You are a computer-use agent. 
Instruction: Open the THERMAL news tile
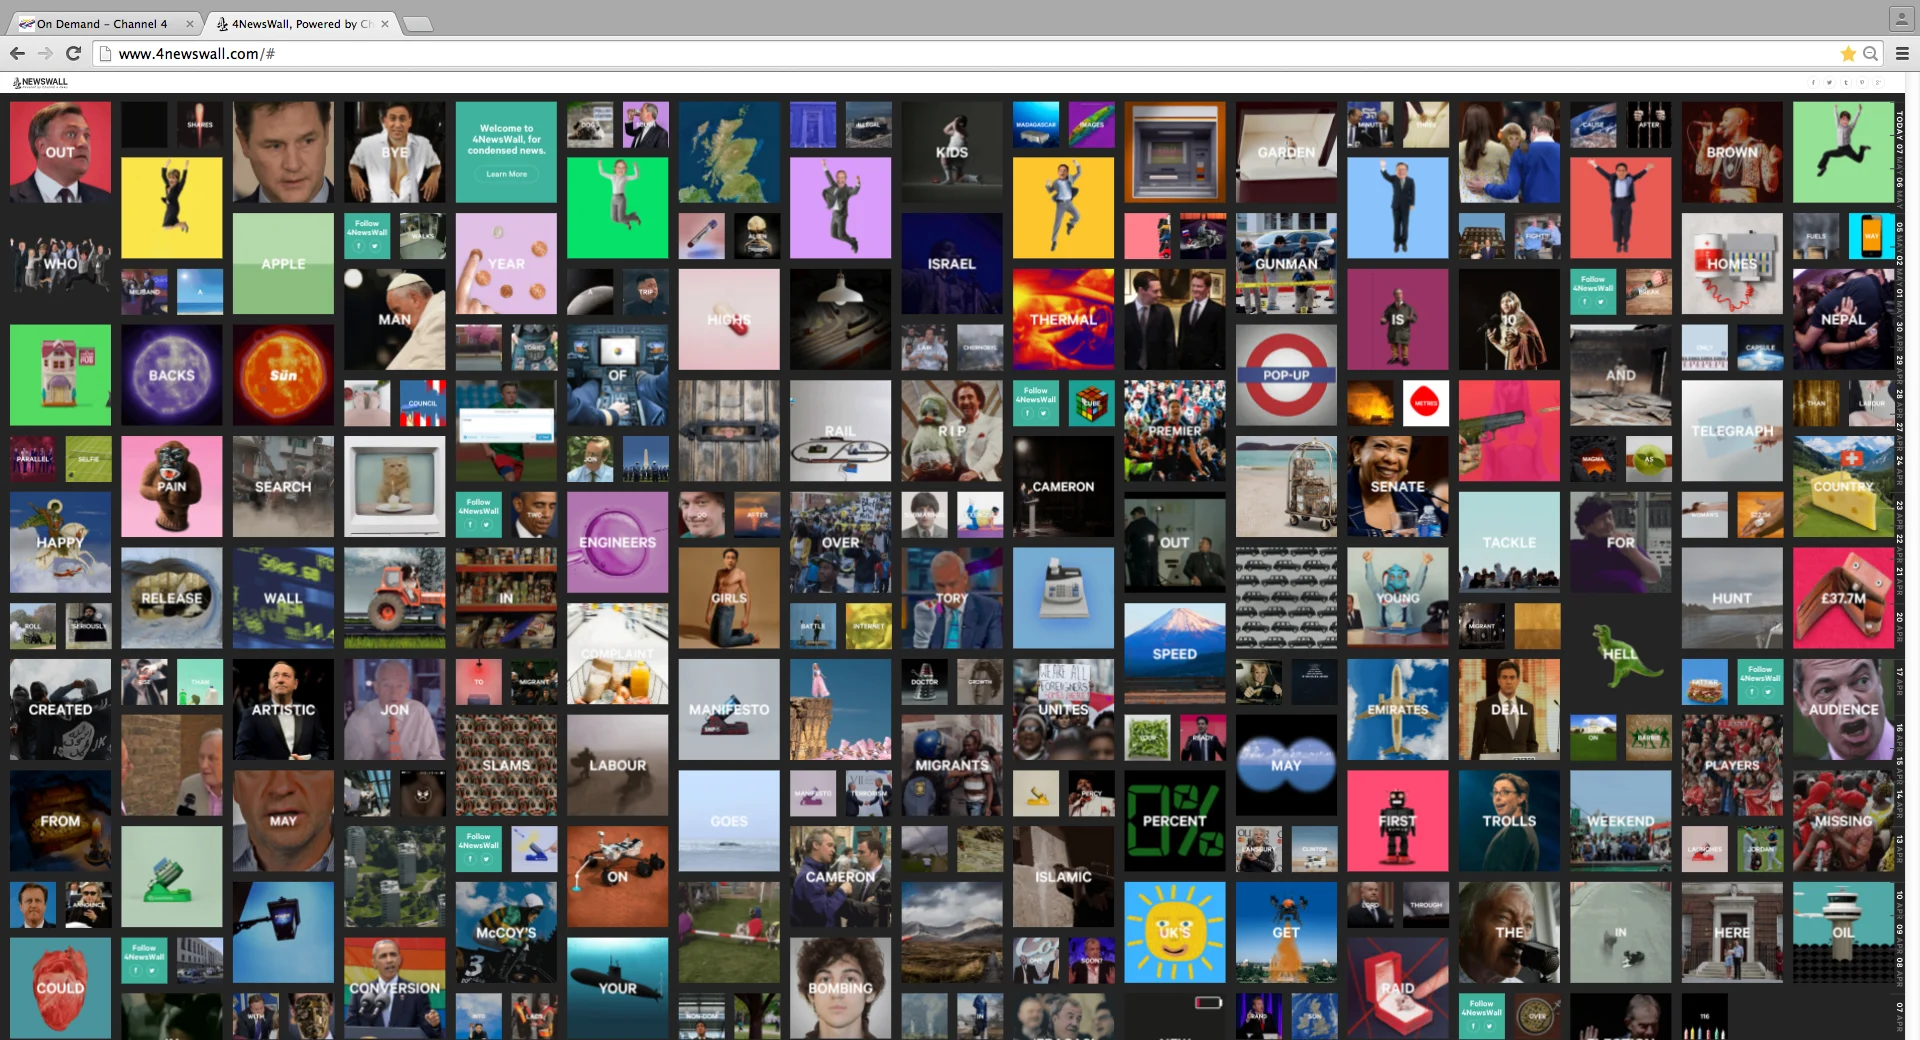1063,319
